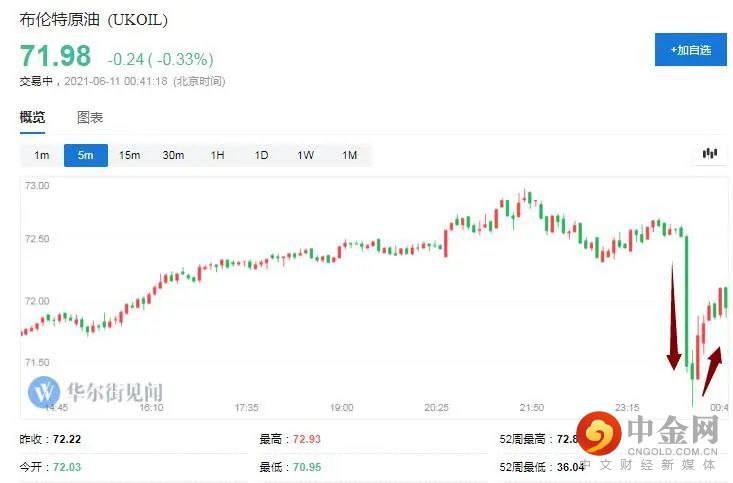
Task: Click the 17:35 time axis label
Action: coord(246,408)
